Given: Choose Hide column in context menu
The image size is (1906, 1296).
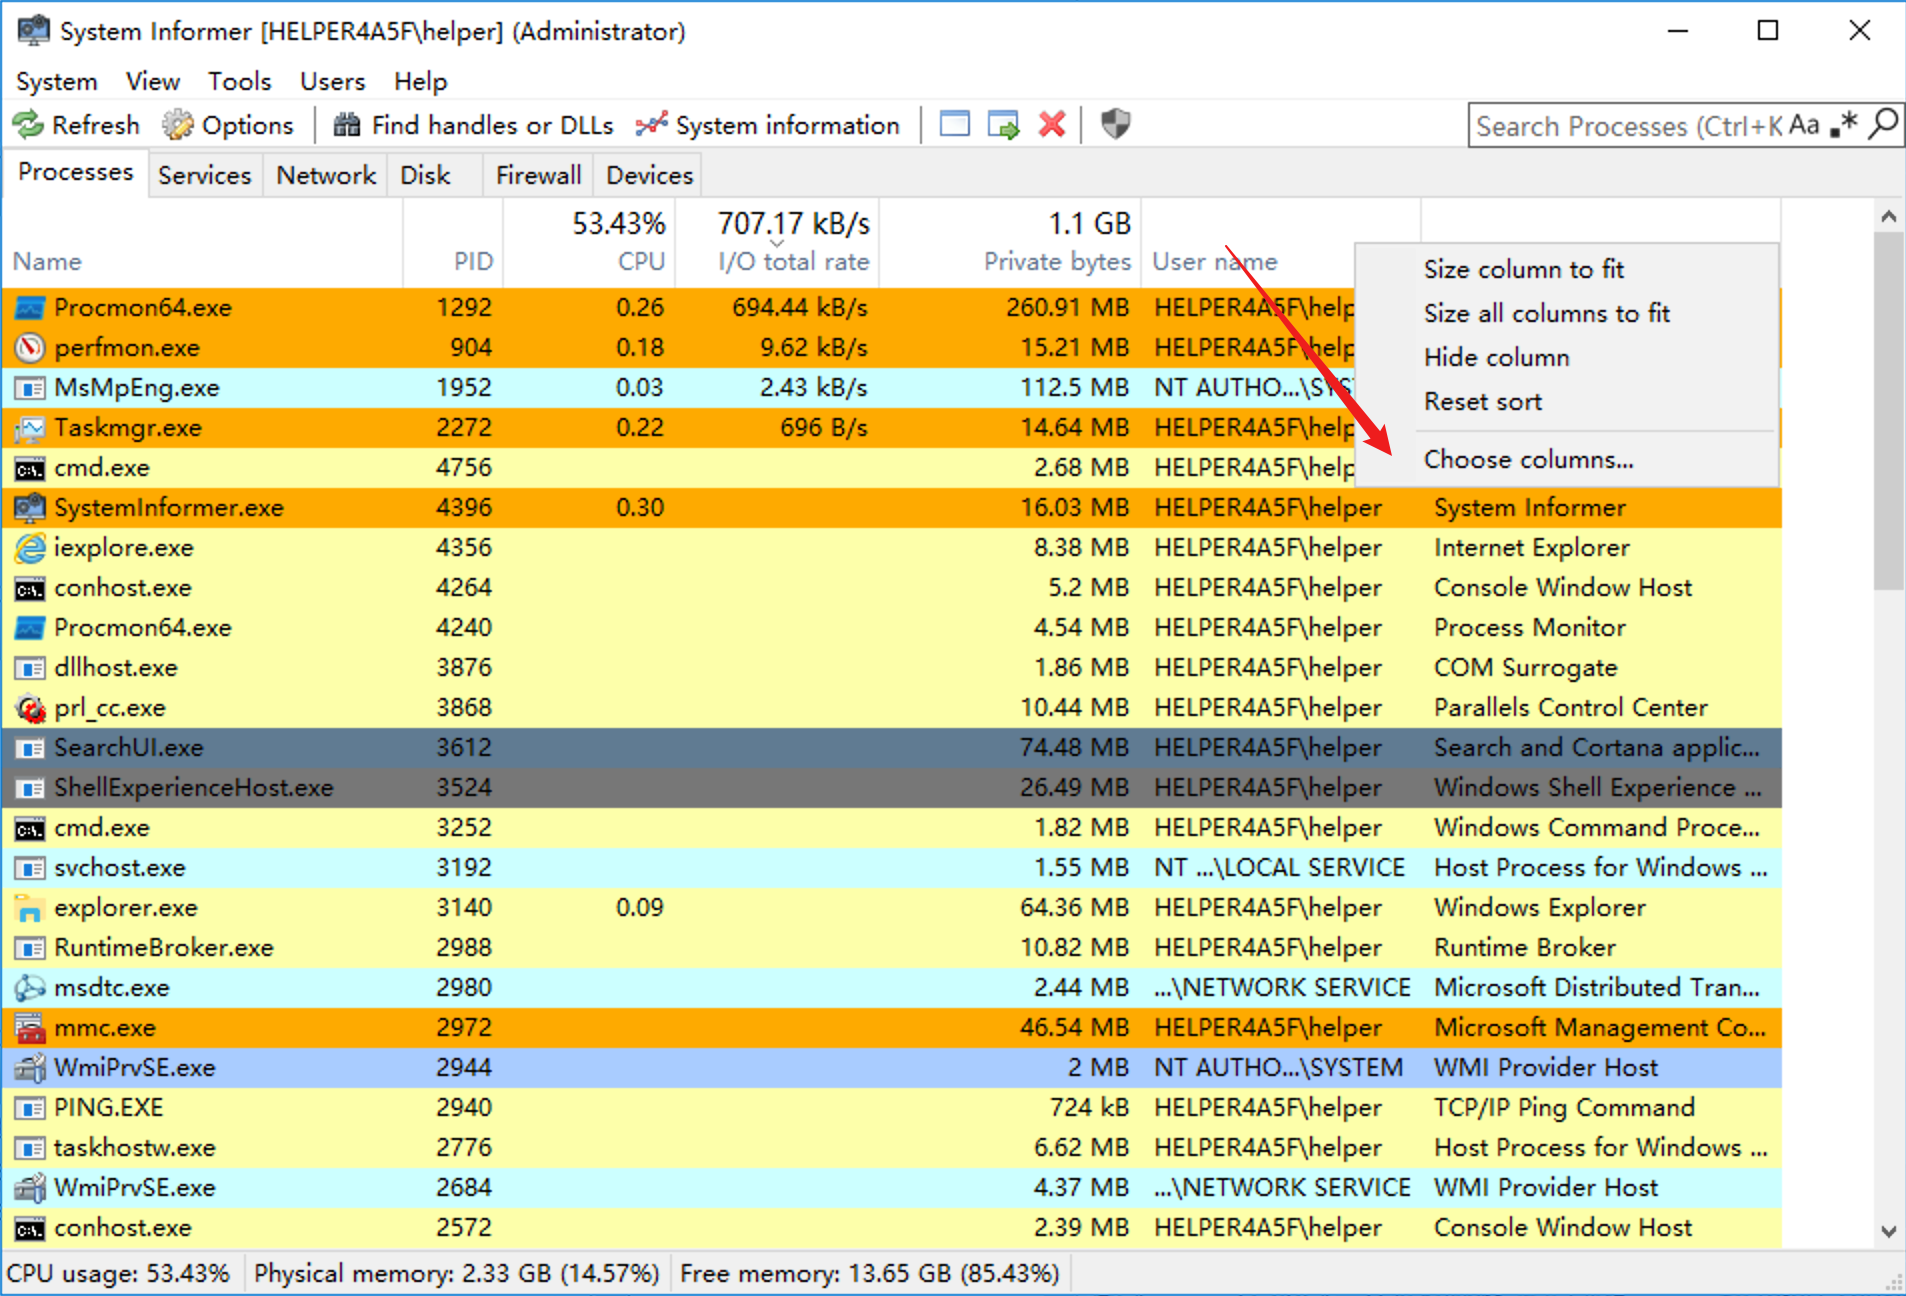Looking at the screenshot, I should (1496, 357).
